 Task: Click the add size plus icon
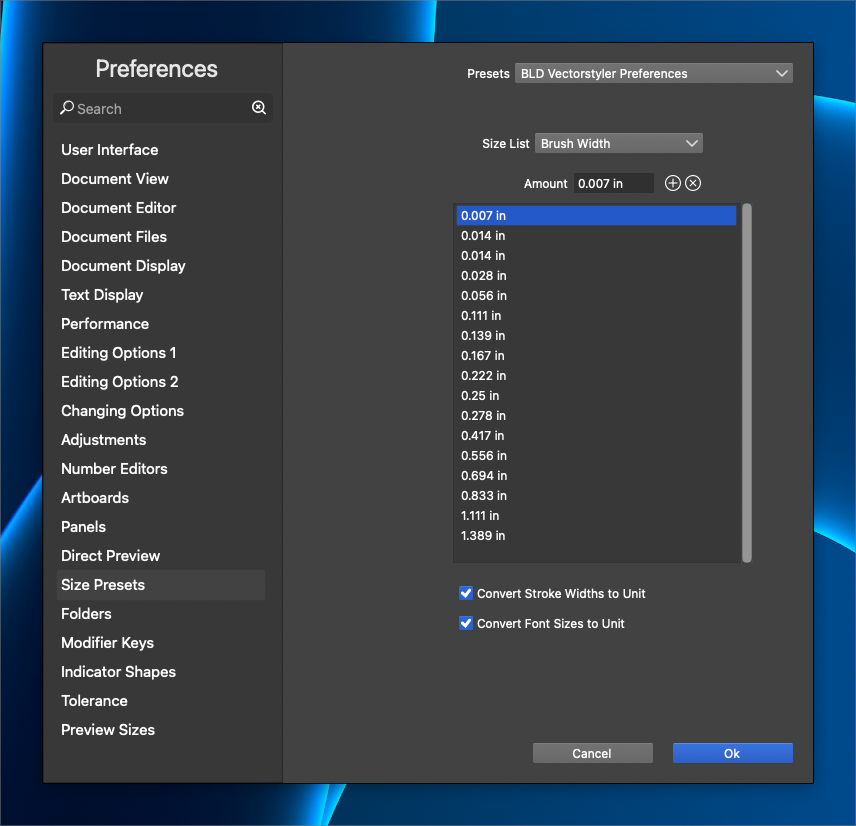[673, 183]
